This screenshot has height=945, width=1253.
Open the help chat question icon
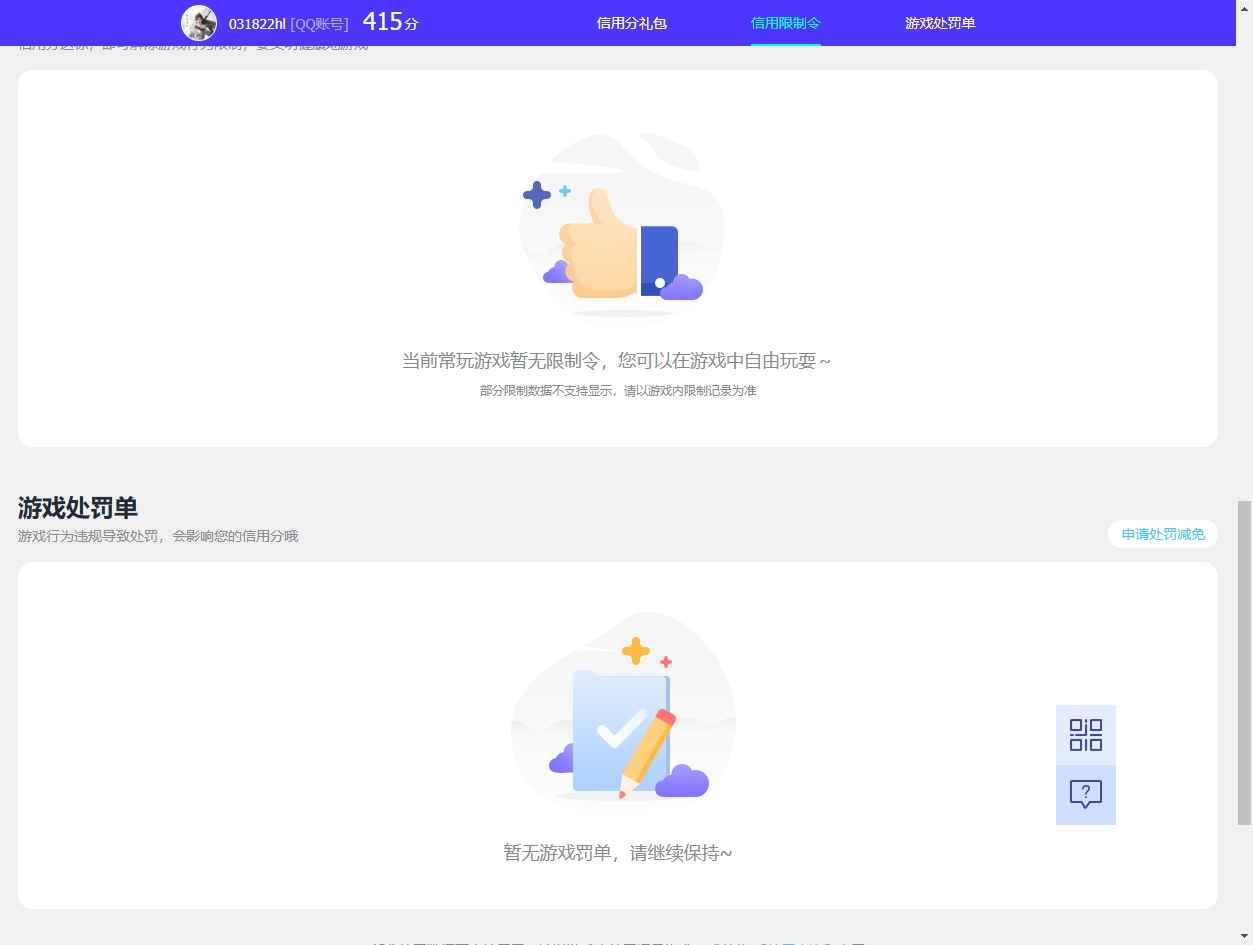coord(1085,795)
